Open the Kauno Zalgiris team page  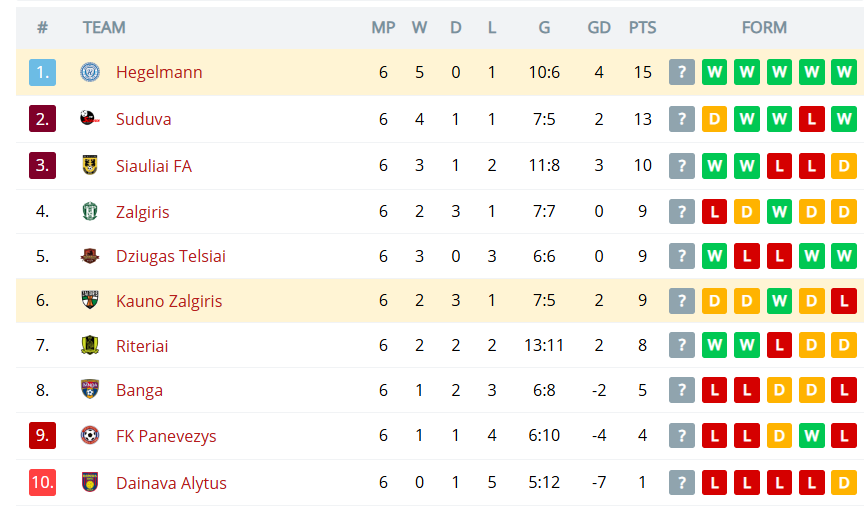tap(169, 301)
